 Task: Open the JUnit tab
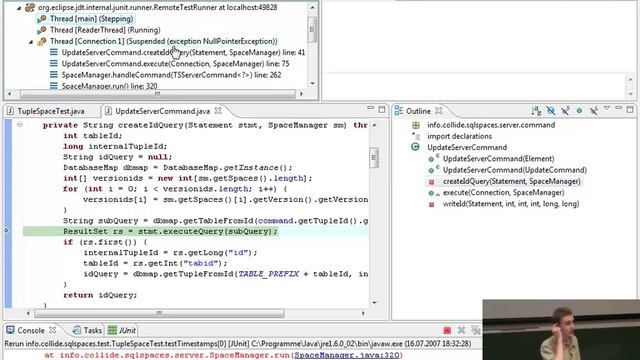point(127,330)
